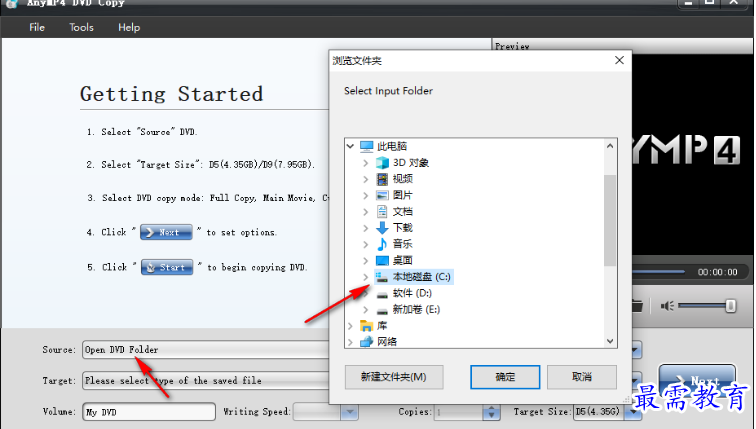
Task: Click the preview playback progress bar
Action: 658,272
